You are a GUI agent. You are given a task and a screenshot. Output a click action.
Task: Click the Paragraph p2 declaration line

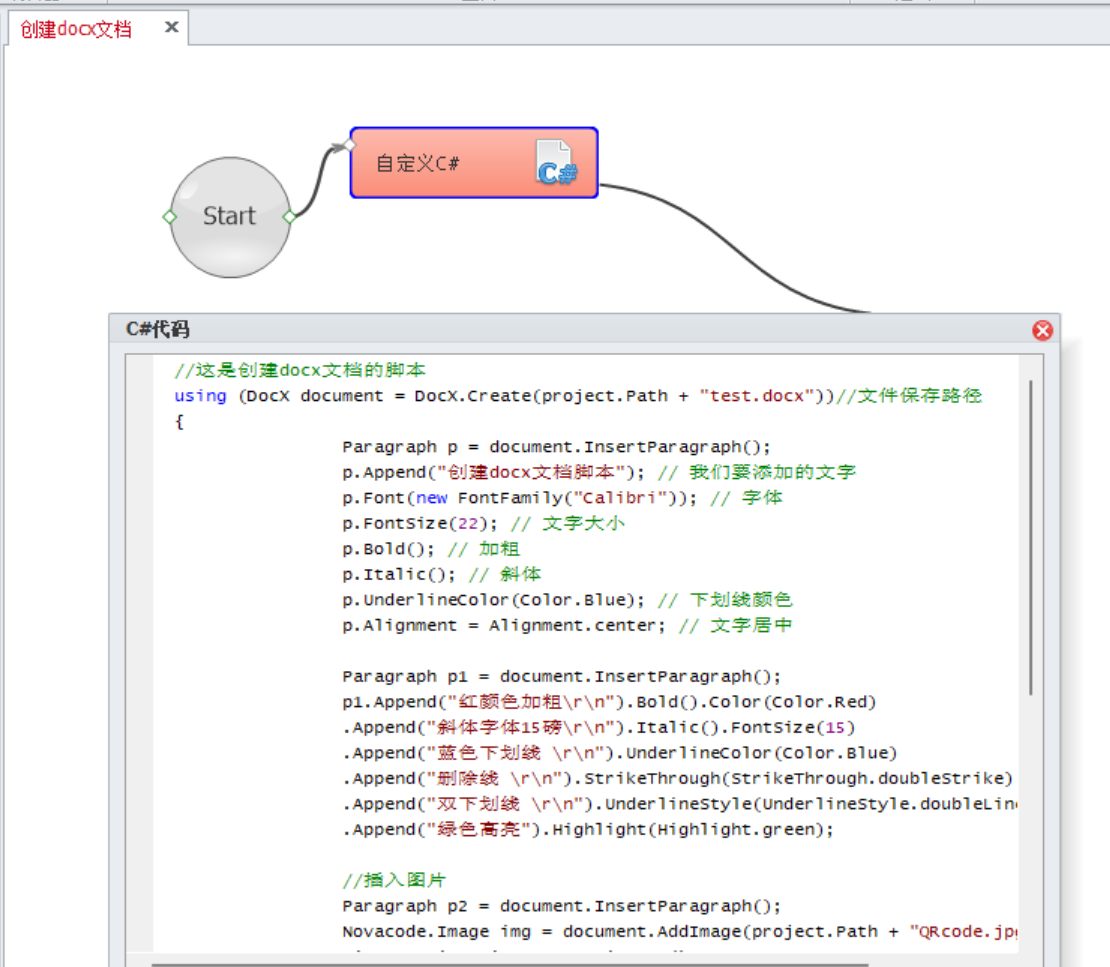pos(562,905)
